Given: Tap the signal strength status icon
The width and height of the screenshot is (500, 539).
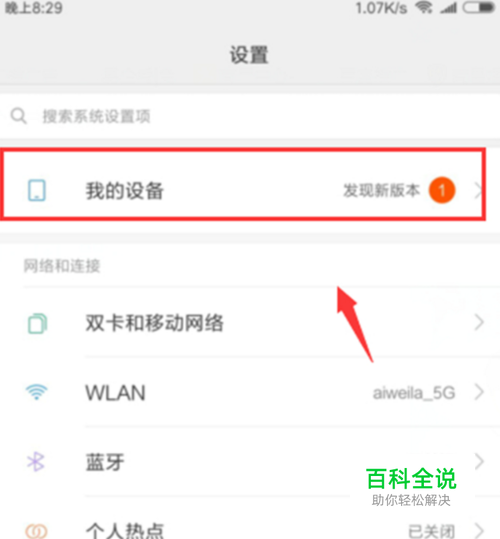Looking at the screenshot, I should 448,8.
